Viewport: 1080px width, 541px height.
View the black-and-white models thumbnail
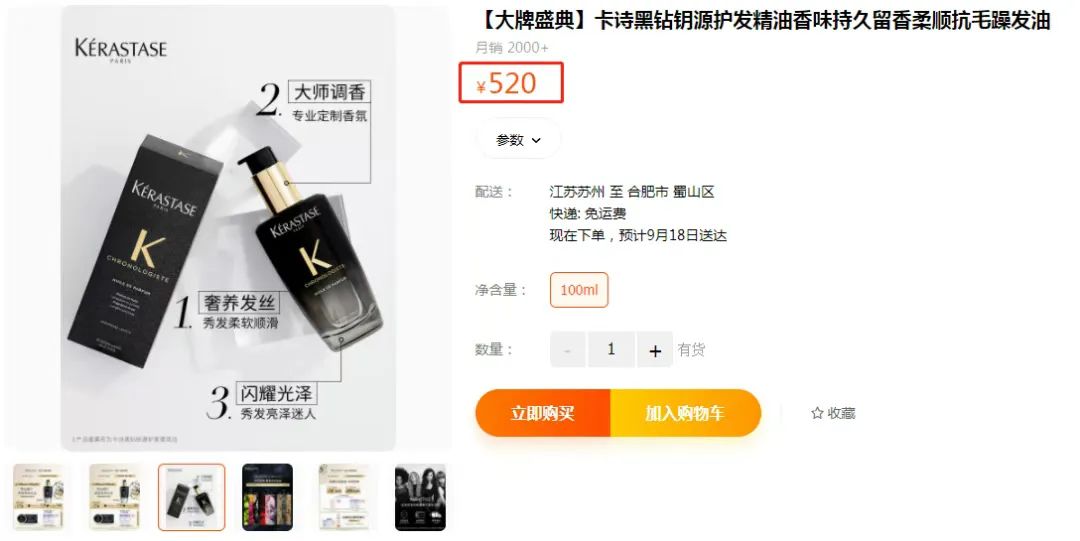coord(420,497)
